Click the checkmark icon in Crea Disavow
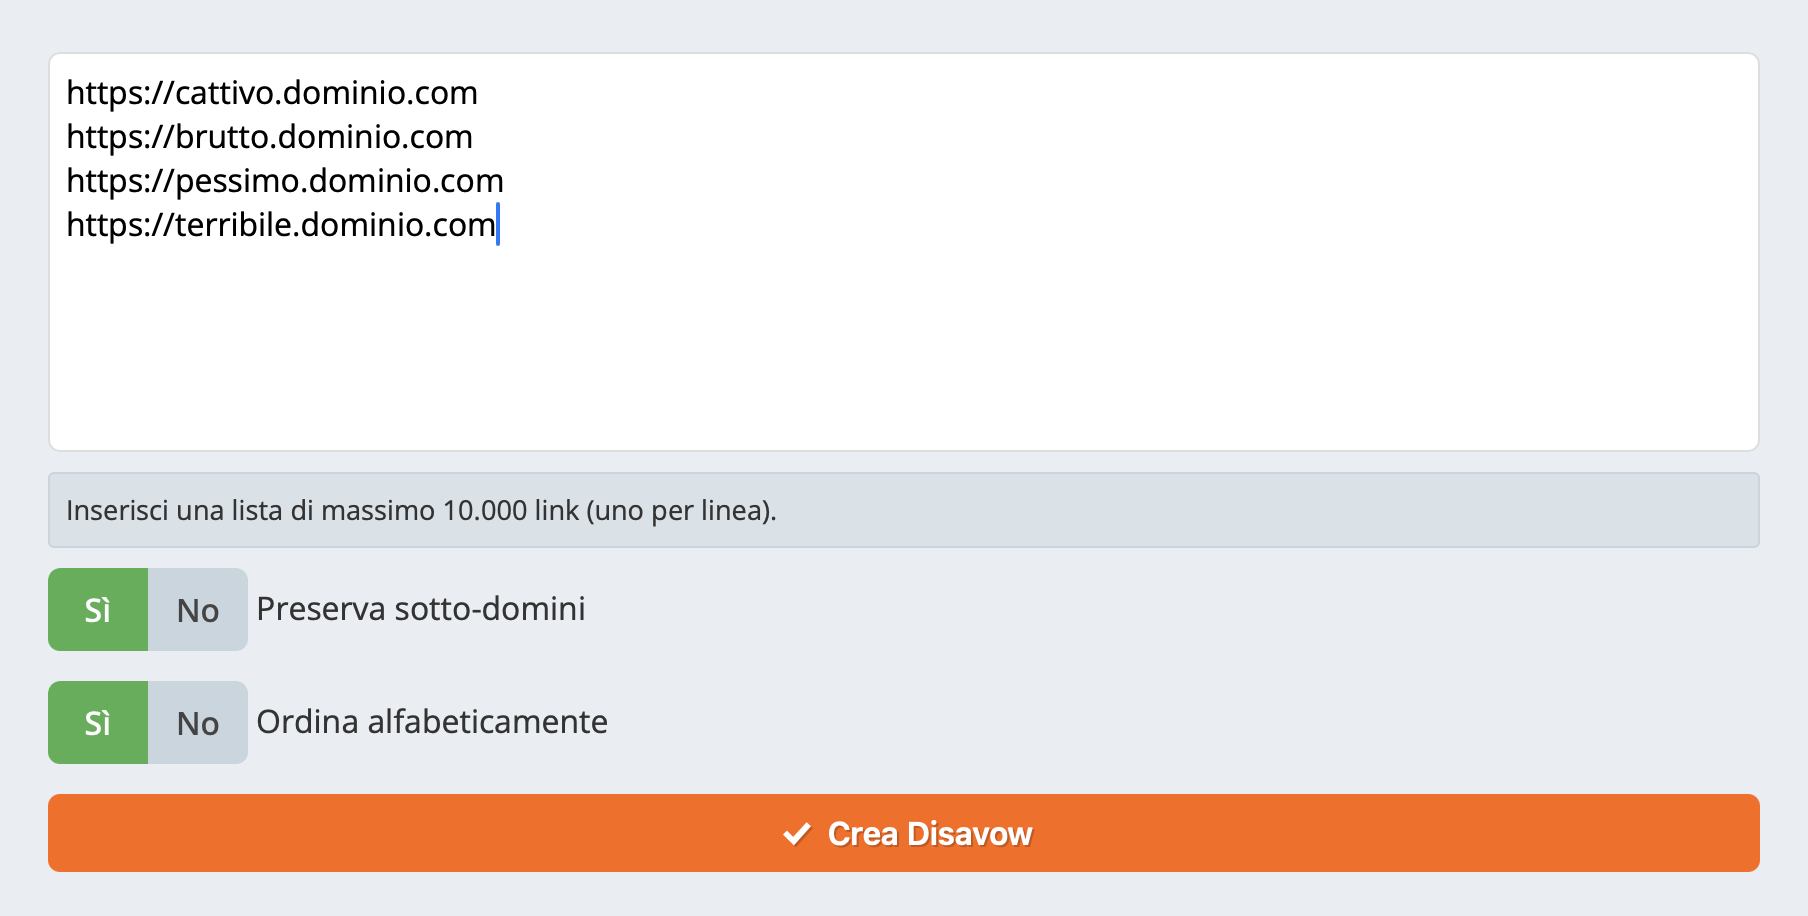1808x916 pixels. [x=796, y=834]
